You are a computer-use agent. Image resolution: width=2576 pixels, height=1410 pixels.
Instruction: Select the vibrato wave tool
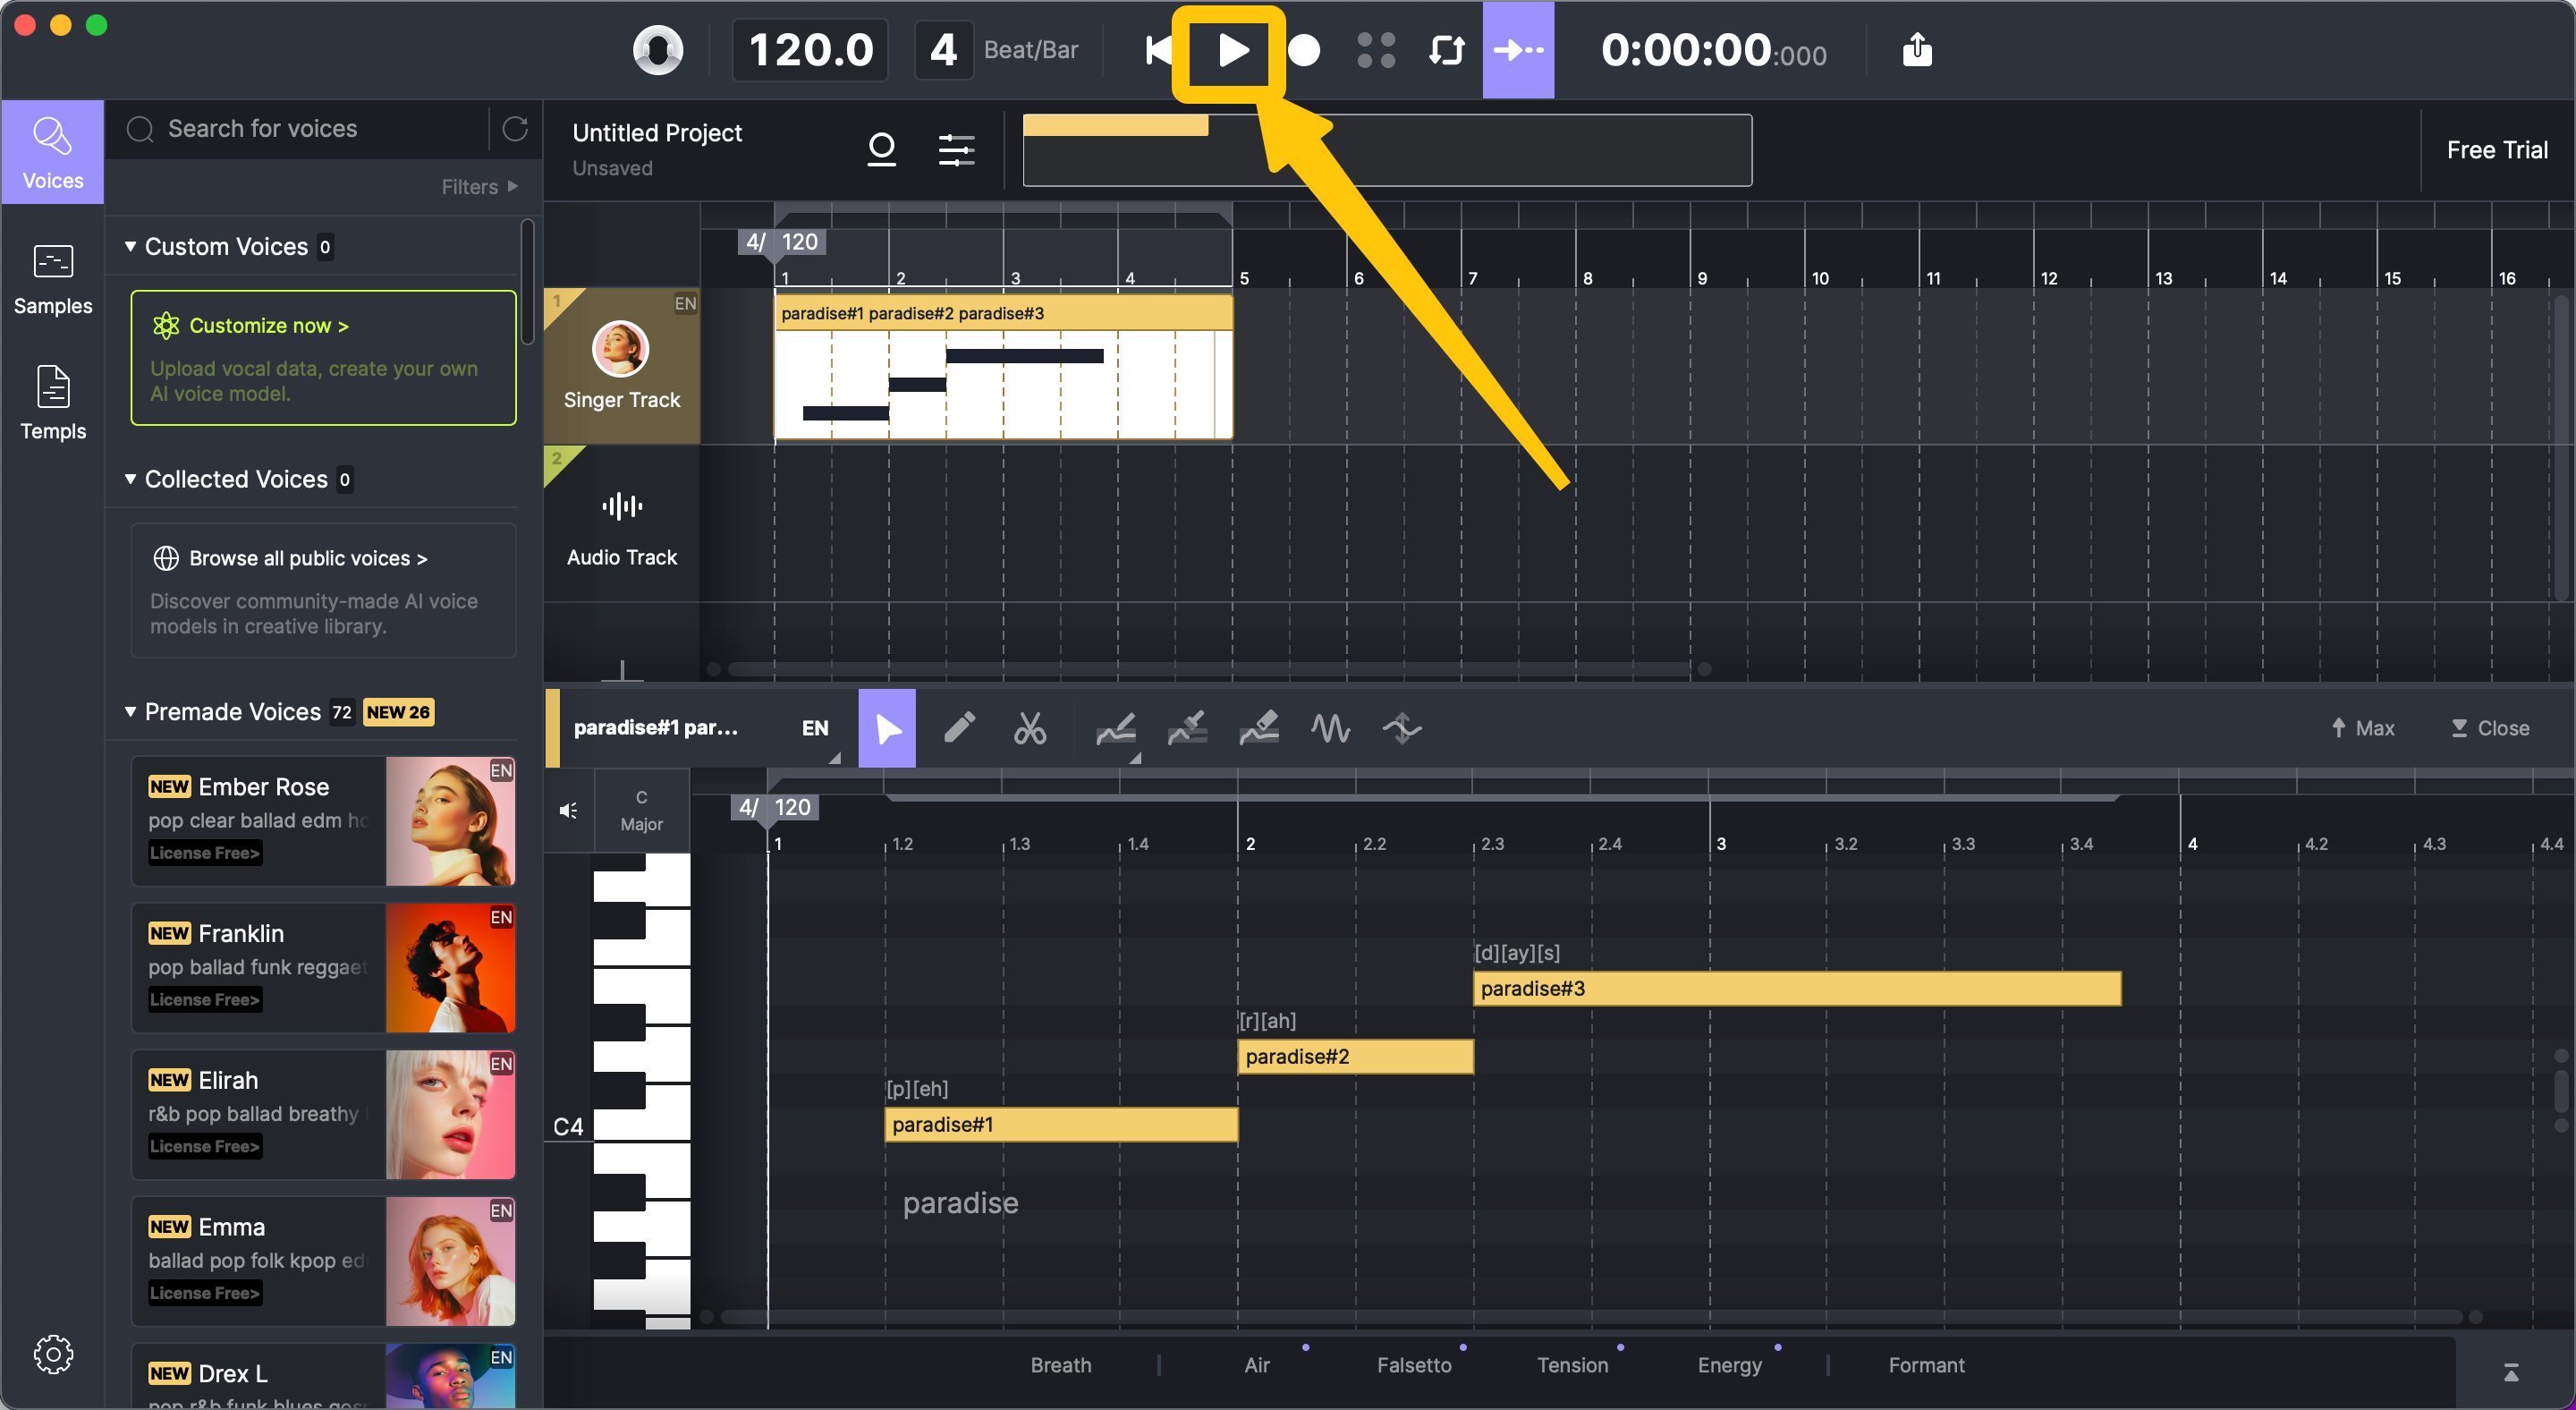coord(1331,728)
